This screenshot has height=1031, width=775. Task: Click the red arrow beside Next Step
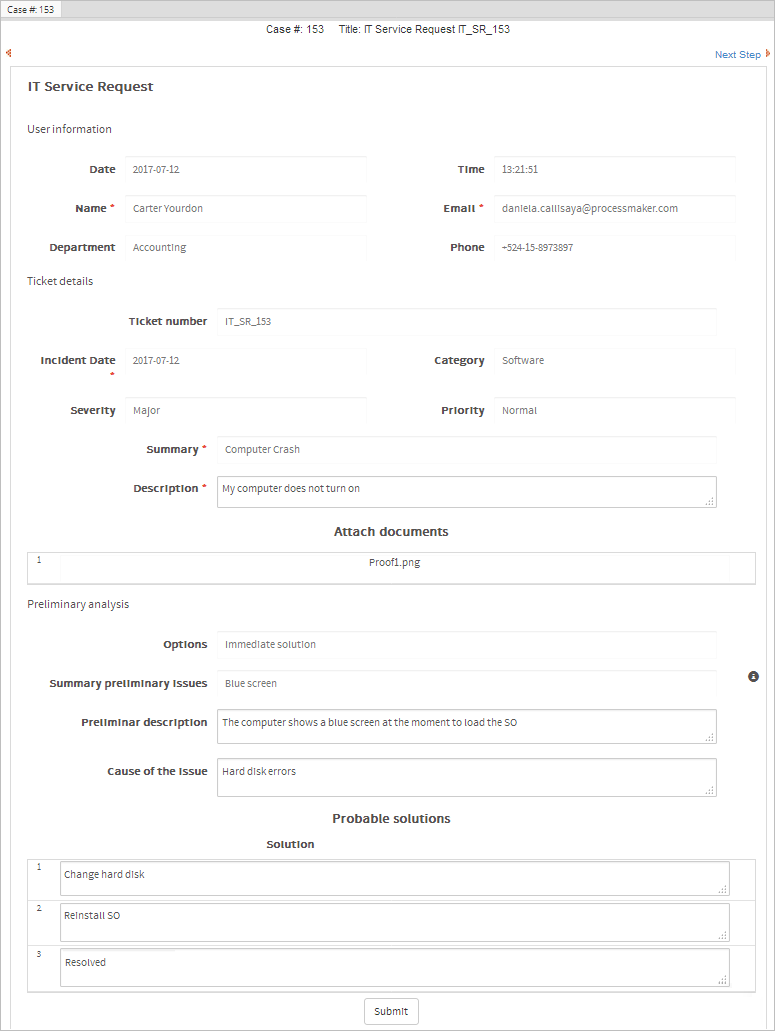click(x=768, y=54)
